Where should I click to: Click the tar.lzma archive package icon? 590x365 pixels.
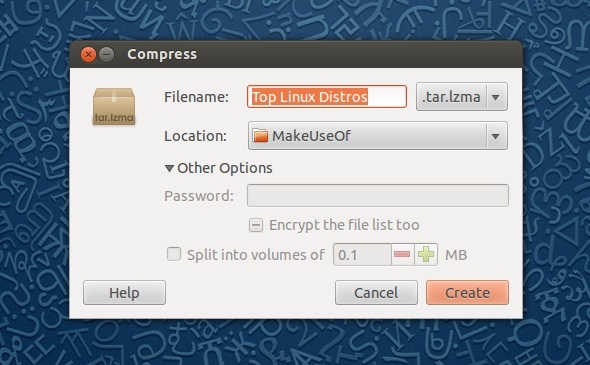pos(114,106)
